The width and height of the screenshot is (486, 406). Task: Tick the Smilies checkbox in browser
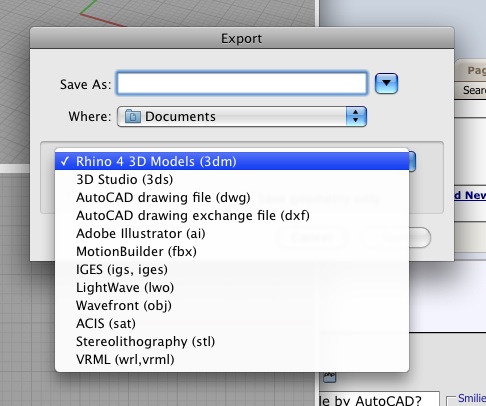[x=451, y=400]
